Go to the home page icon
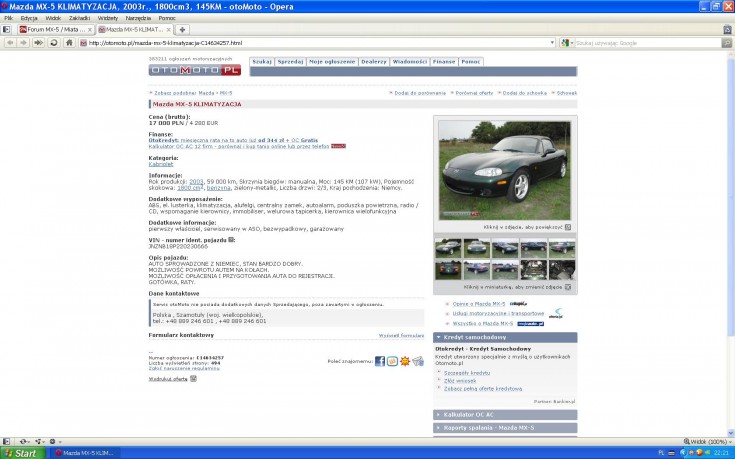735x459 pixels. [x=69, y=43]
